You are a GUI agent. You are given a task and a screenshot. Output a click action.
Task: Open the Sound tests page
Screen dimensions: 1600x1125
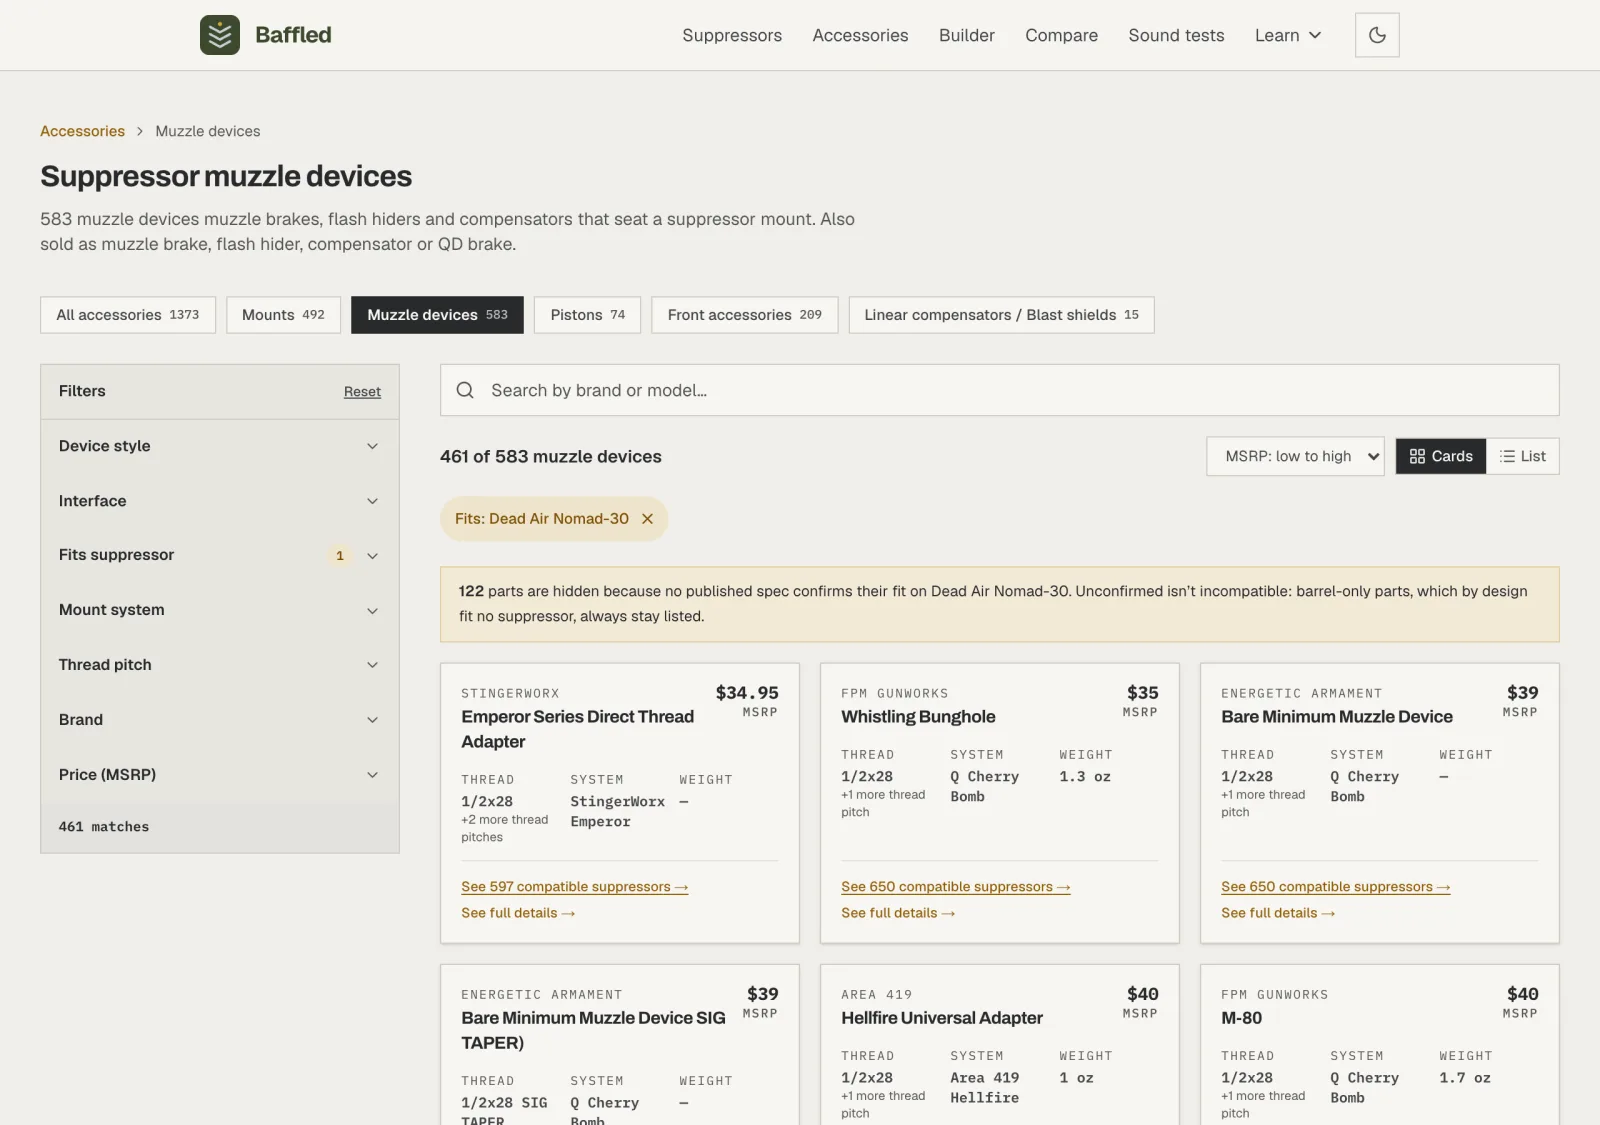coord(1176,35)
